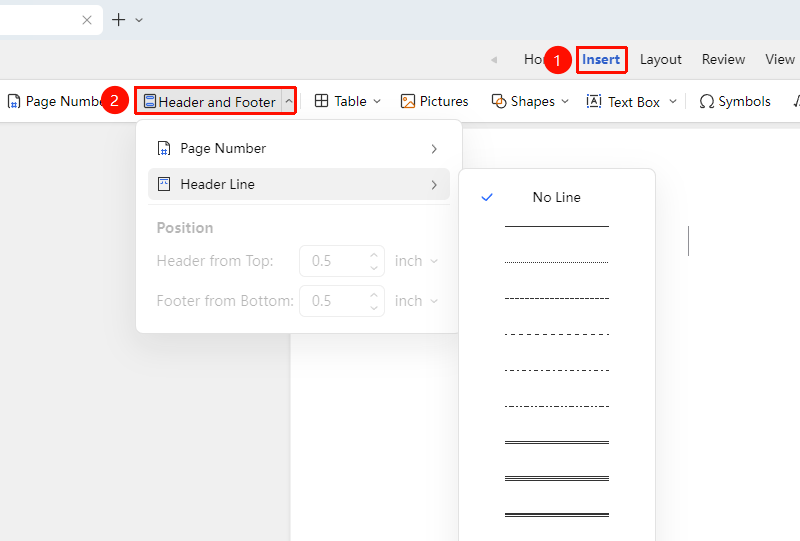This screenshot has width=800, height=541.
Task: Expand the Table dropdown chevron
Action: (x=377, y=102)
